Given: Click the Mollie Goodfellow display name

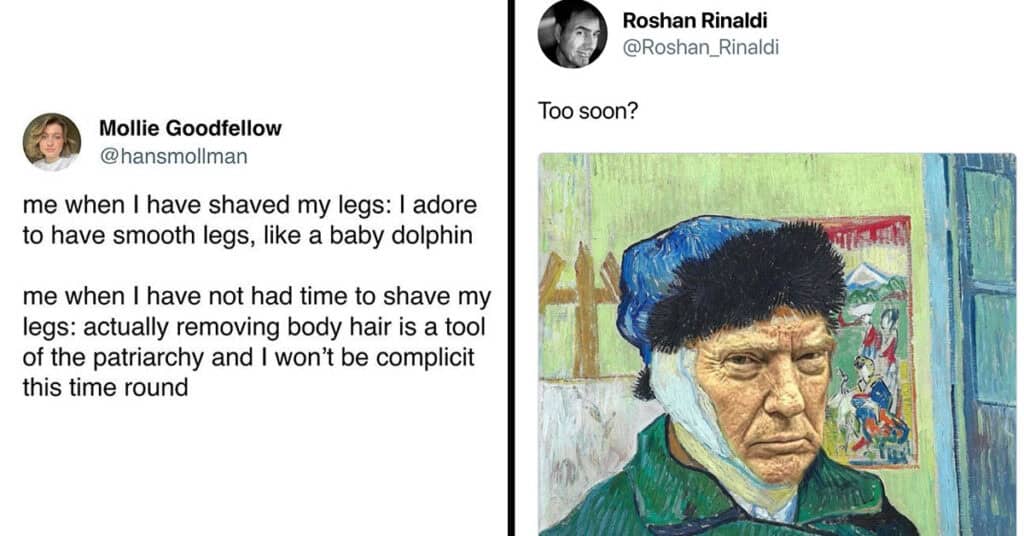Looking at the screenshot, I should (190, 128).
